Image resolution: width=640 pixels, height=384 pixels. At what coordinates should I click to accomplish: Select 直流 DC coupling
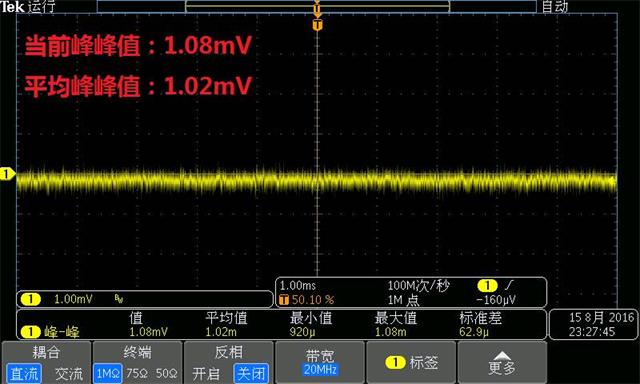pos(24,373)
